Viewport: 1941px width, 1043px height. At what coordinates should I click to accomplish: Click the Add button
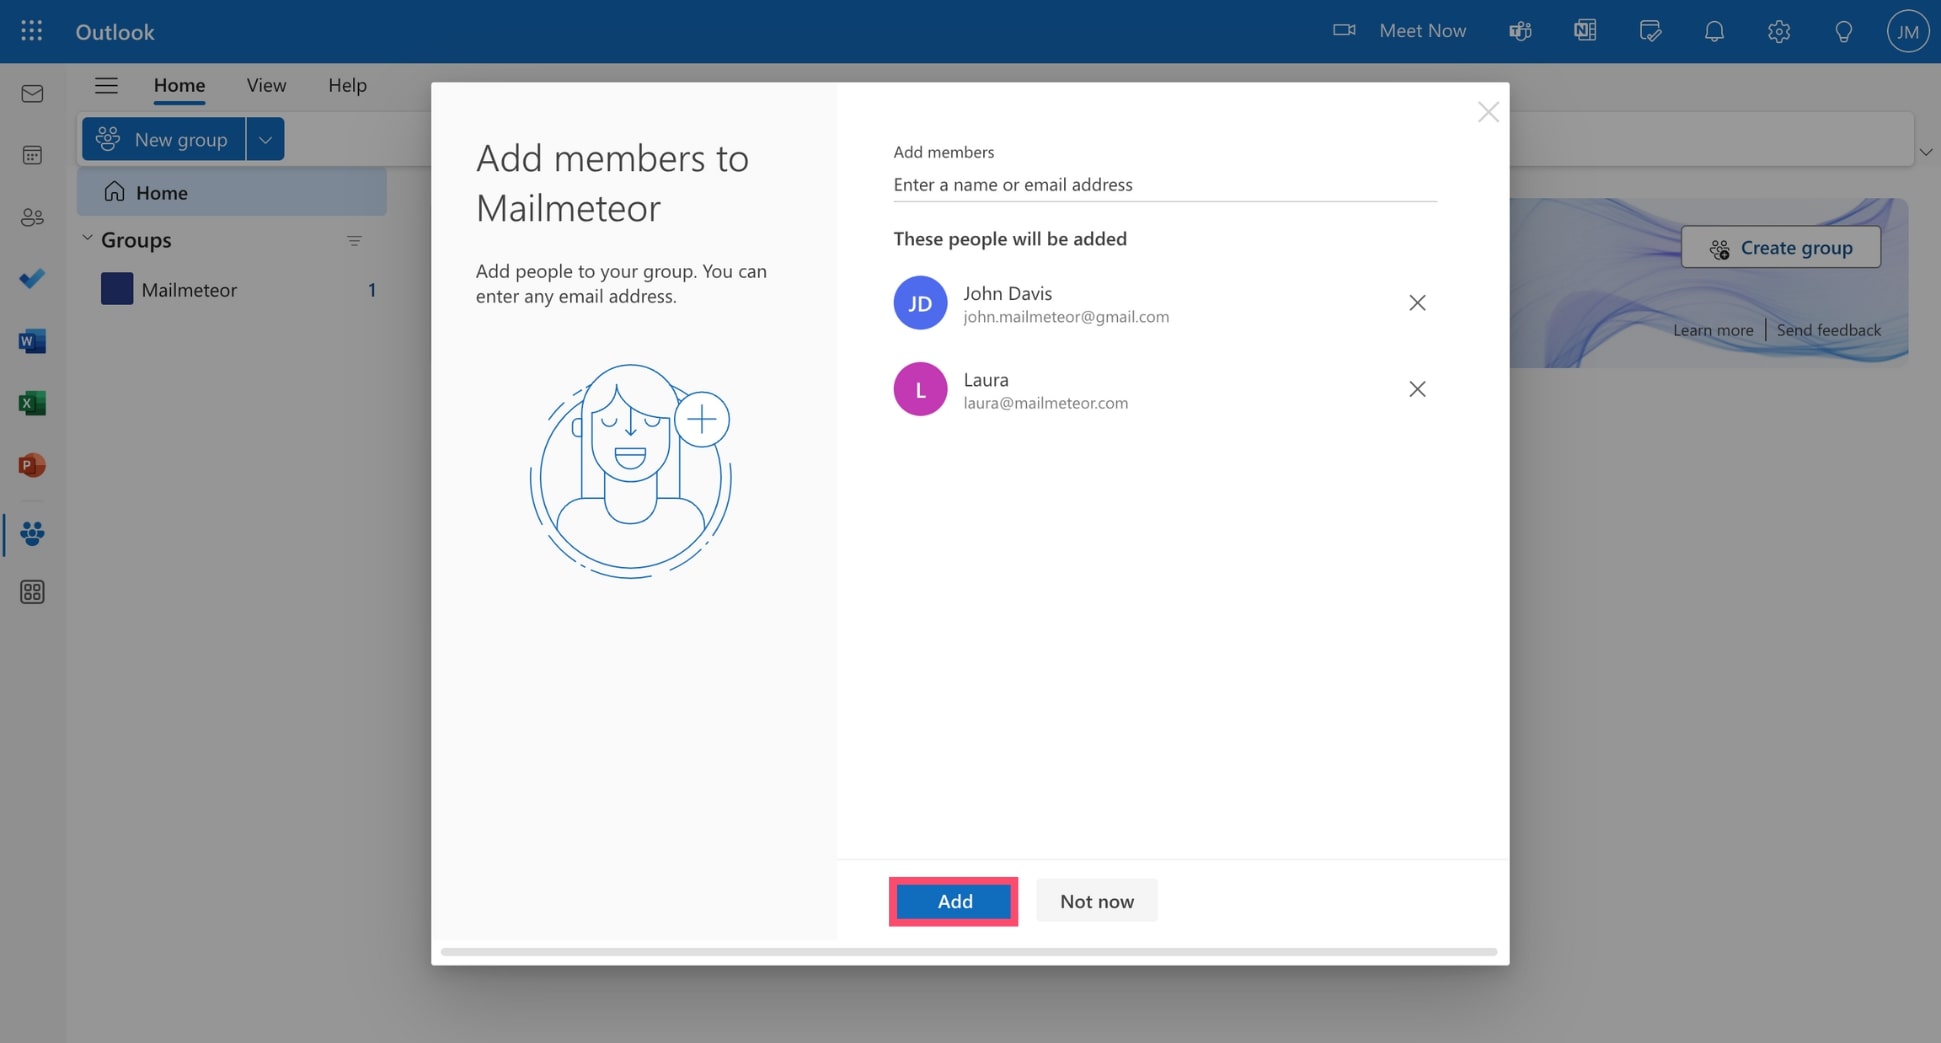point(954,901)
